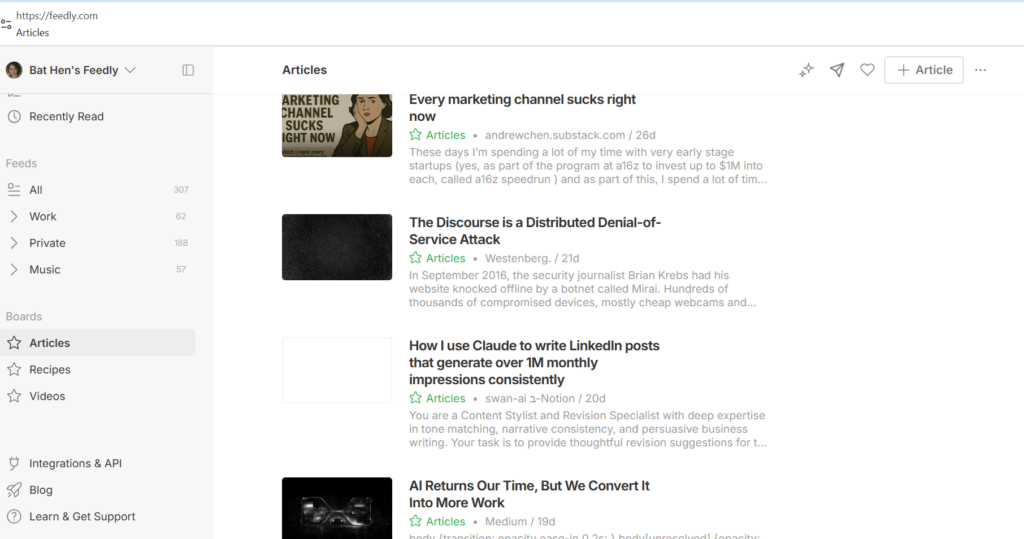Click the 62 unread count beside Work

[x=181, y=216]
